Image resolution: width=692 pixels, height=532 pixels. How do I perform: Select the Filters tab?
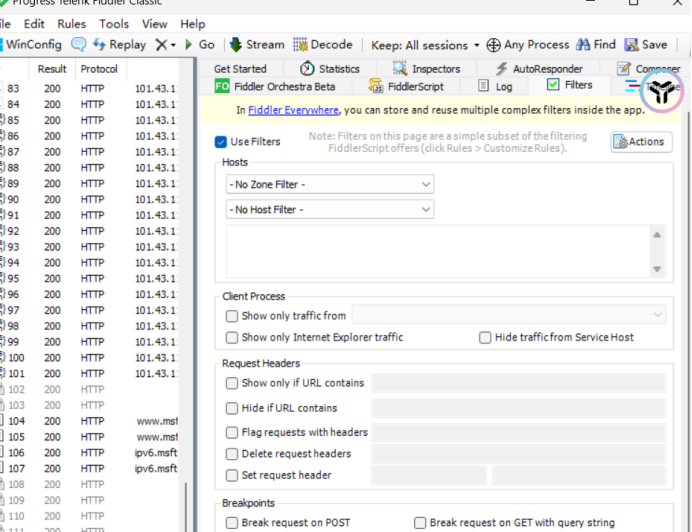[569, 85]
